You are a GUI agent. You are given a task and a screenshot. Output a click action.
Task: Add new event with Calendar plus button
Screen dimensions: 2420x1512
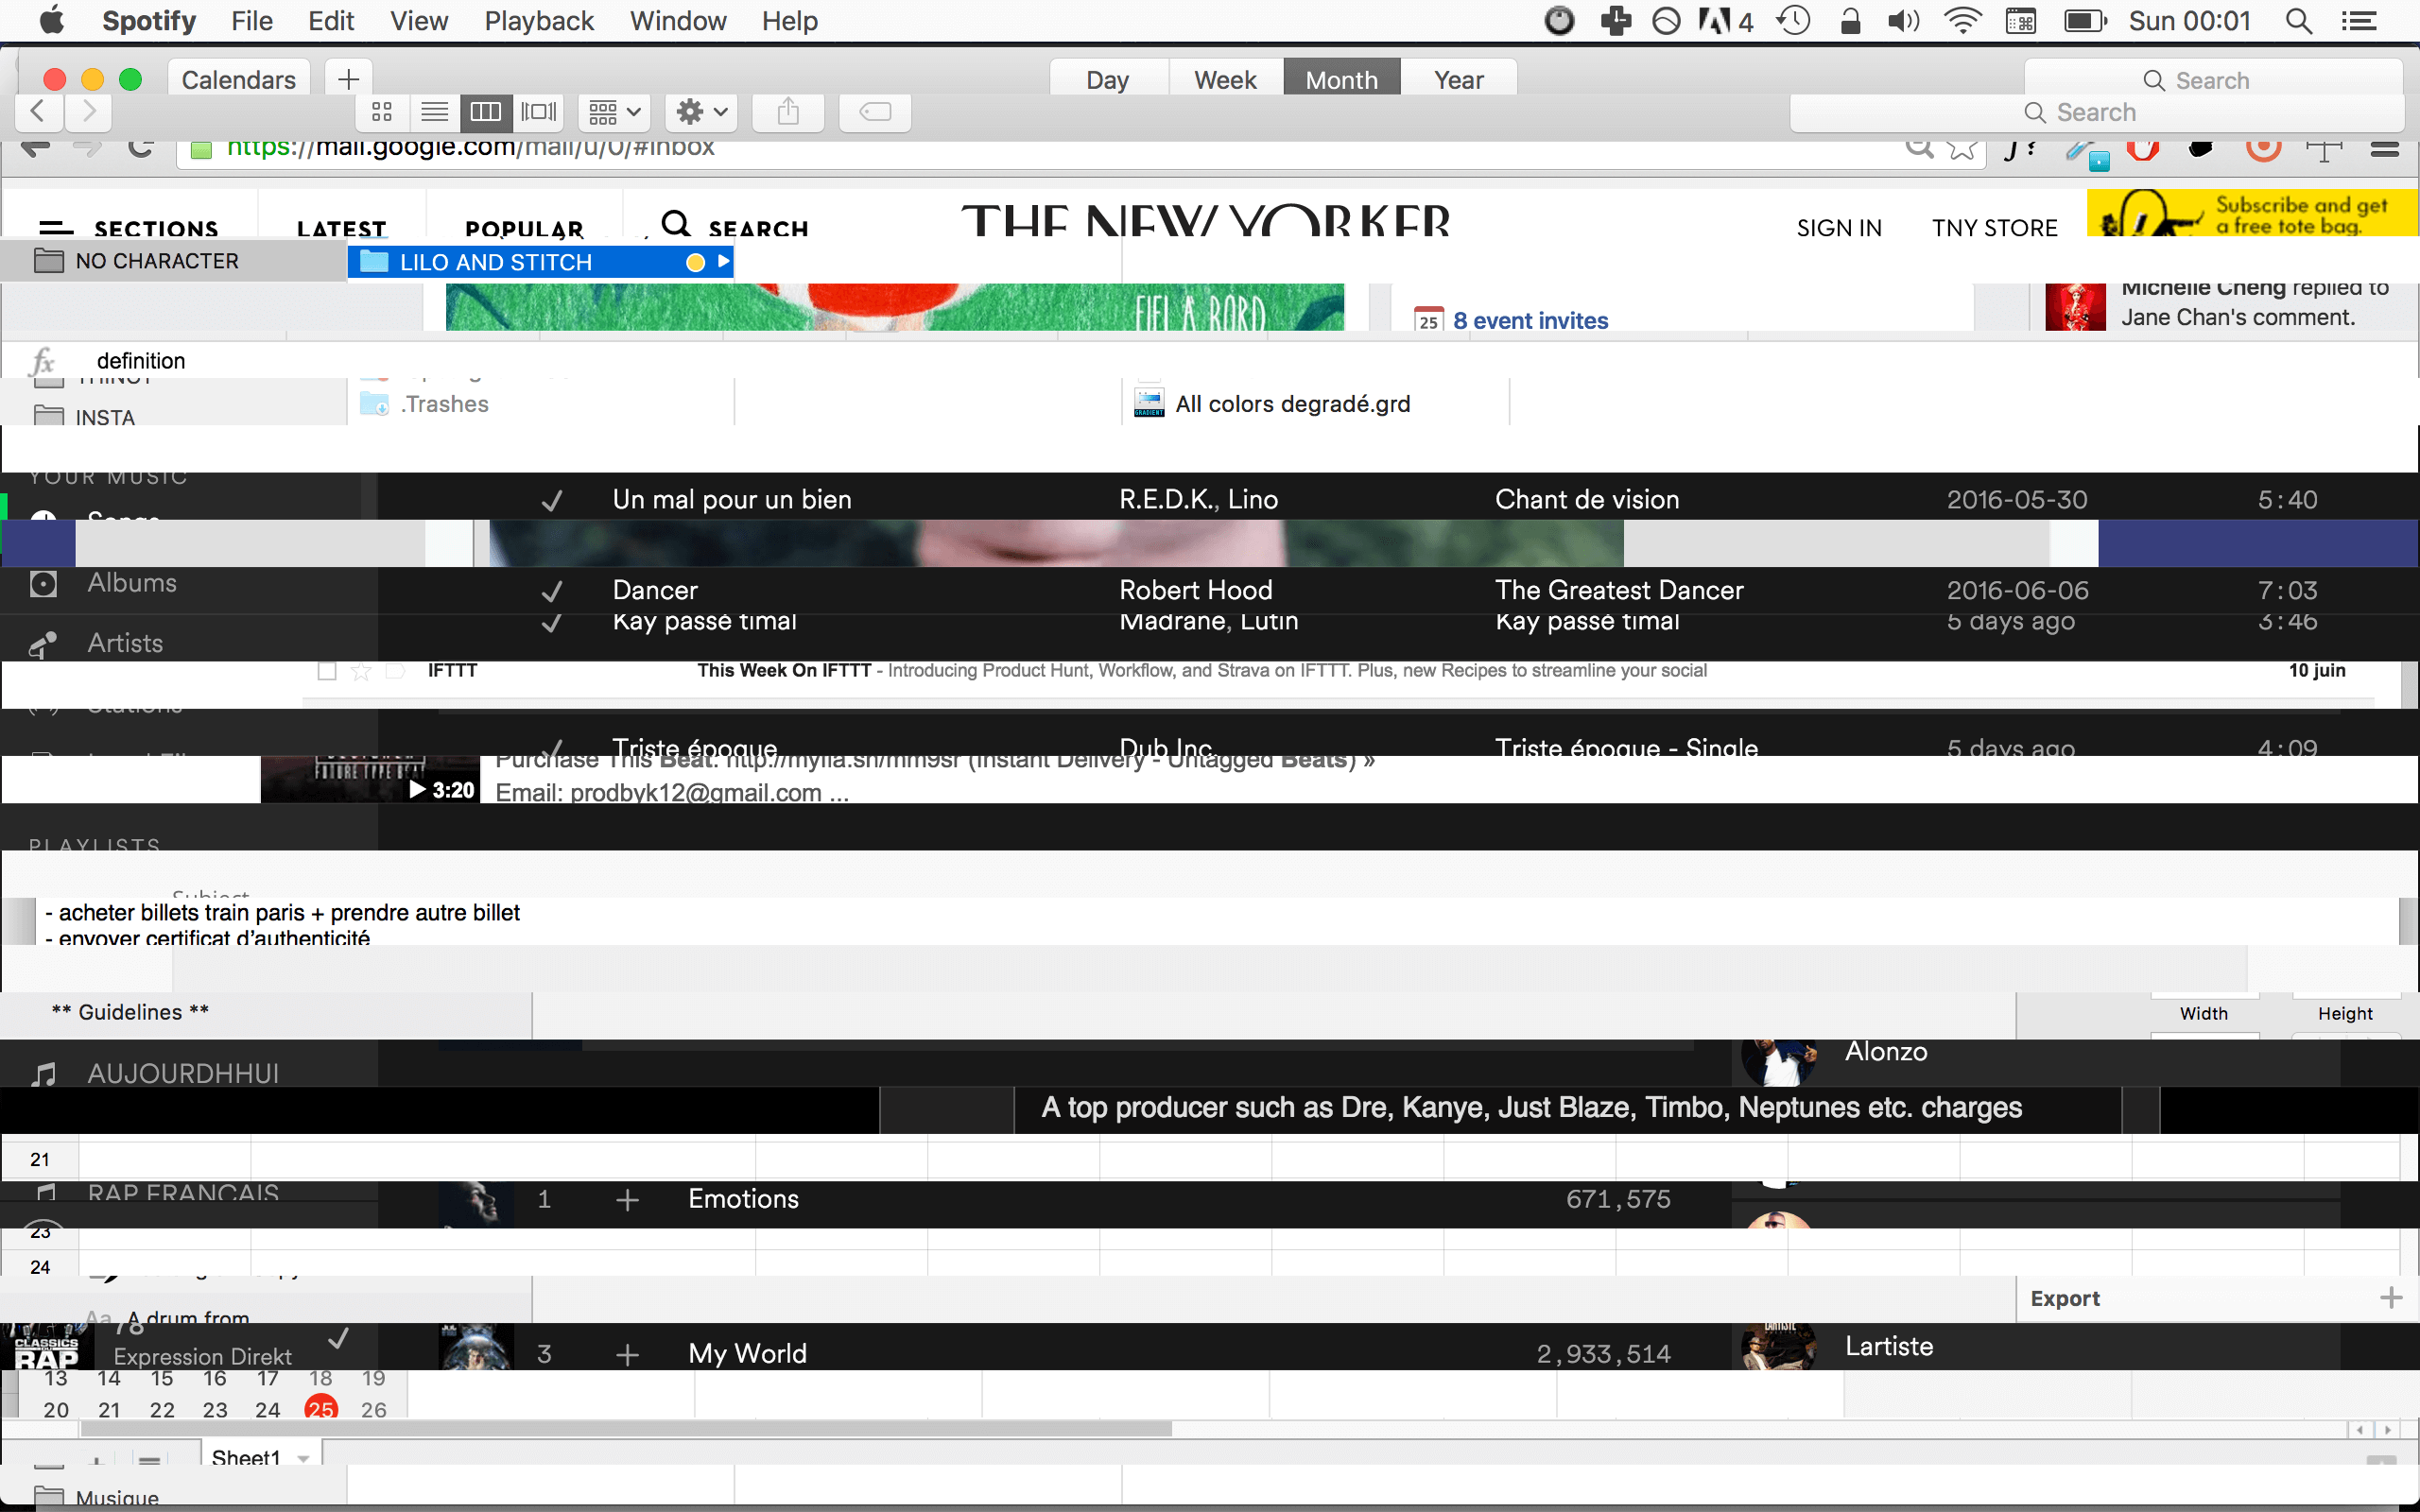348,79
